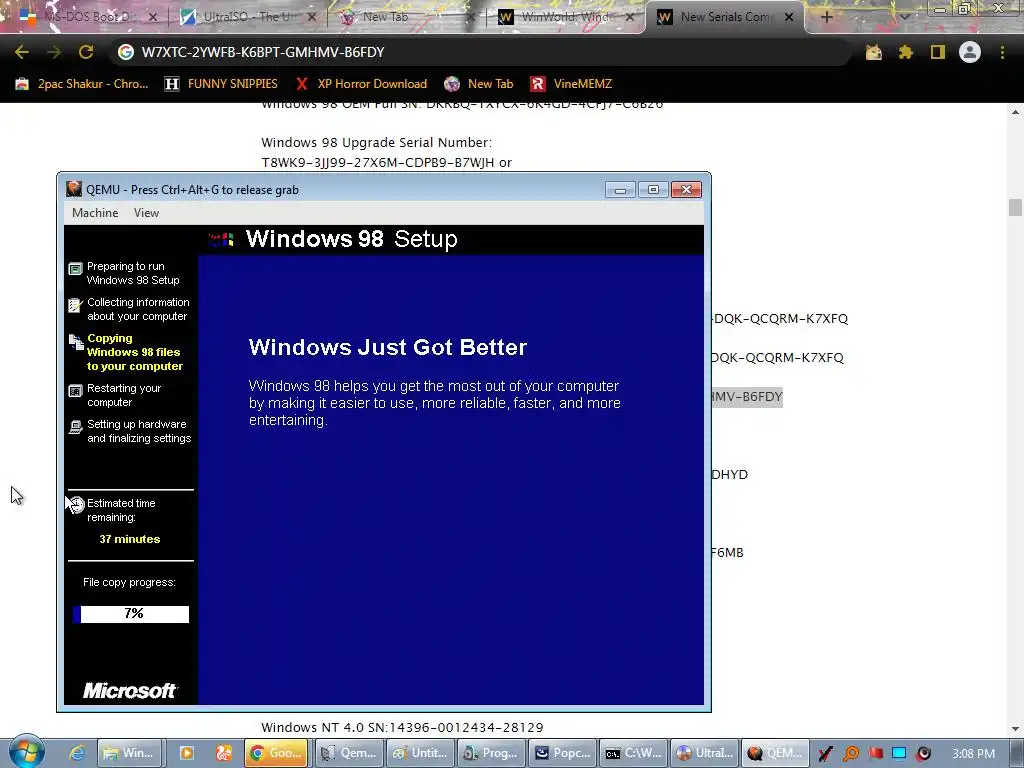Open Chrome three-dot menu

click(x=1002, y=52)
